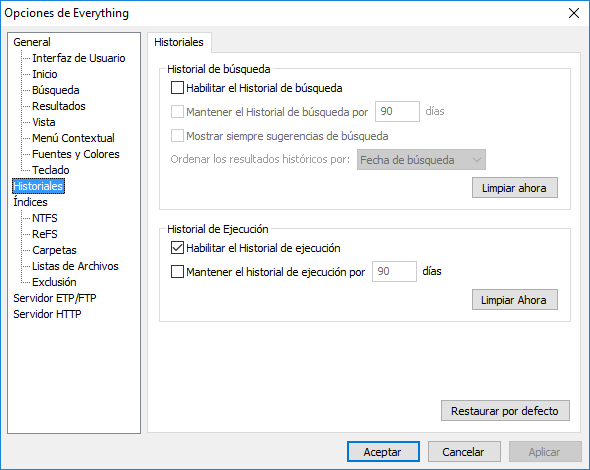
Task: Open the Vista settings page
Action: (x=44, y=122)
